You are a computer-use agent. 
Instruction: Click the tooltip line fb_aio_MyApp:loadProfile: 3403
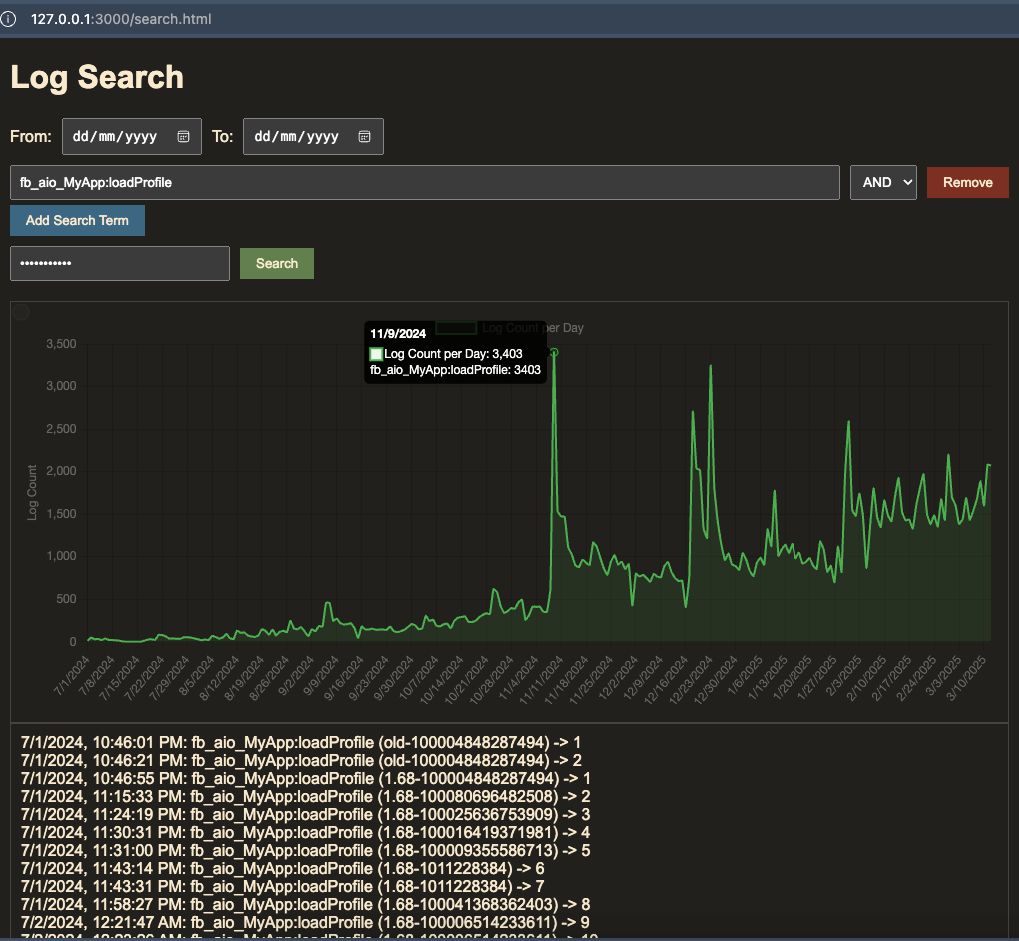click(455, 370)
